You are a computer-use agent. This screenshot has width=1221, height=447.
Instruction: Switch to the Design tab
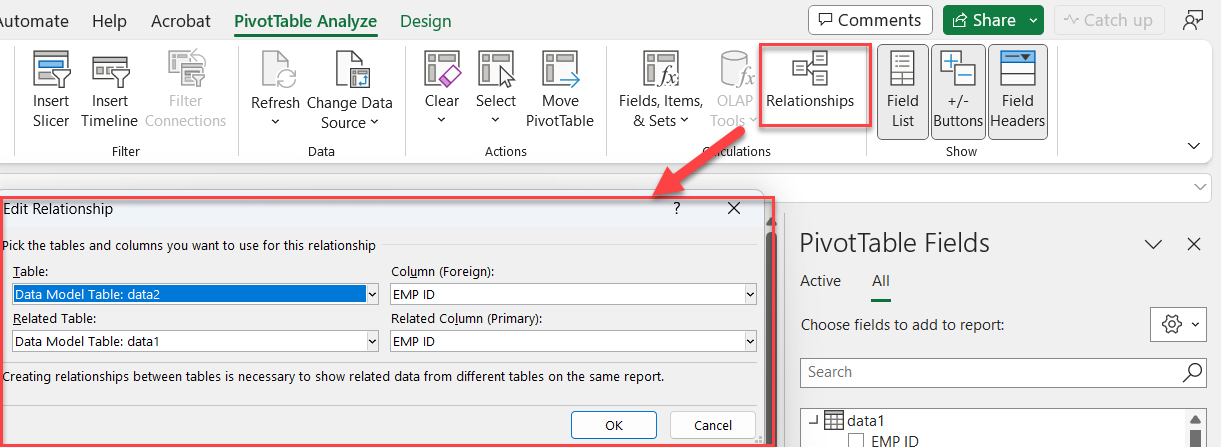point(425,21)
